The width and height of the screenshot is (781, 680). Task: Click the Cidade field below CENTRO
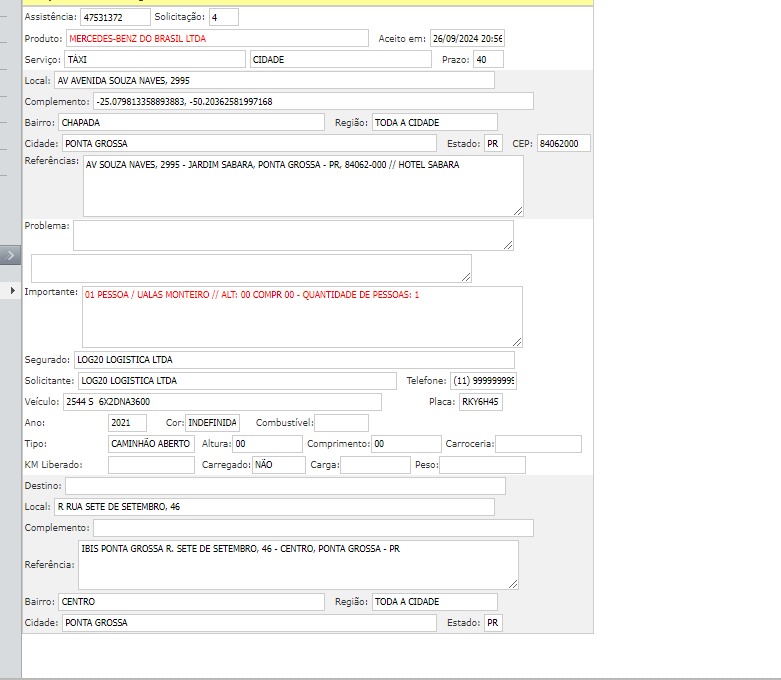pyautogui.click(x=249, y=622)
